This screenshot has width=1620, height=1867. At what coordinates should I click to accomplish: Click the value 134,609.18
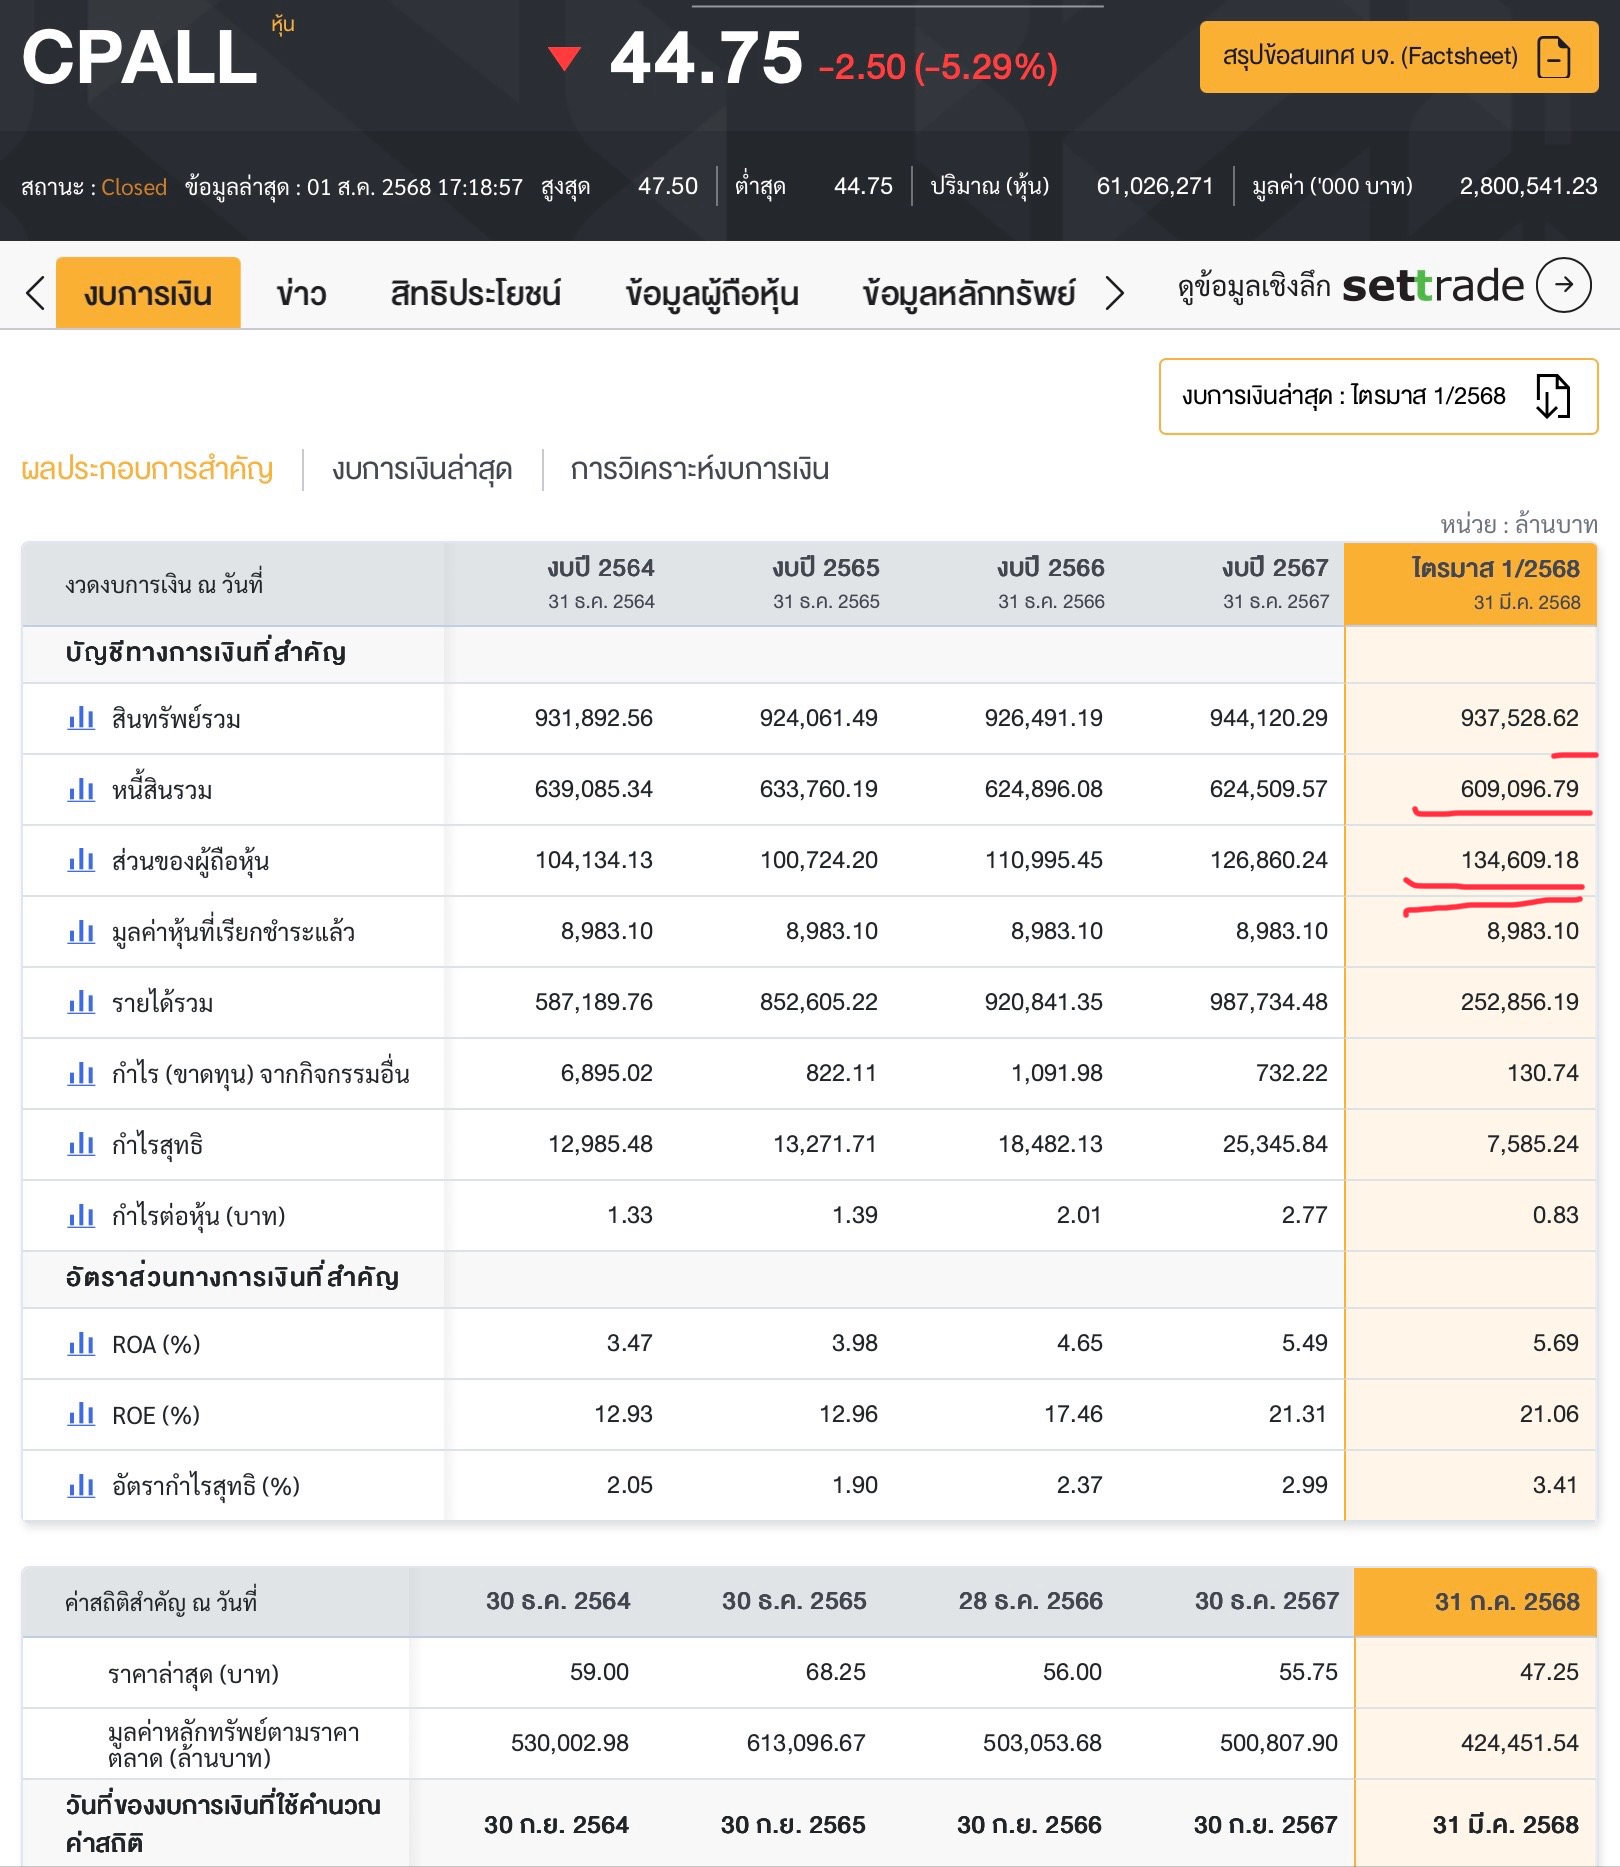coord(1519,860)
